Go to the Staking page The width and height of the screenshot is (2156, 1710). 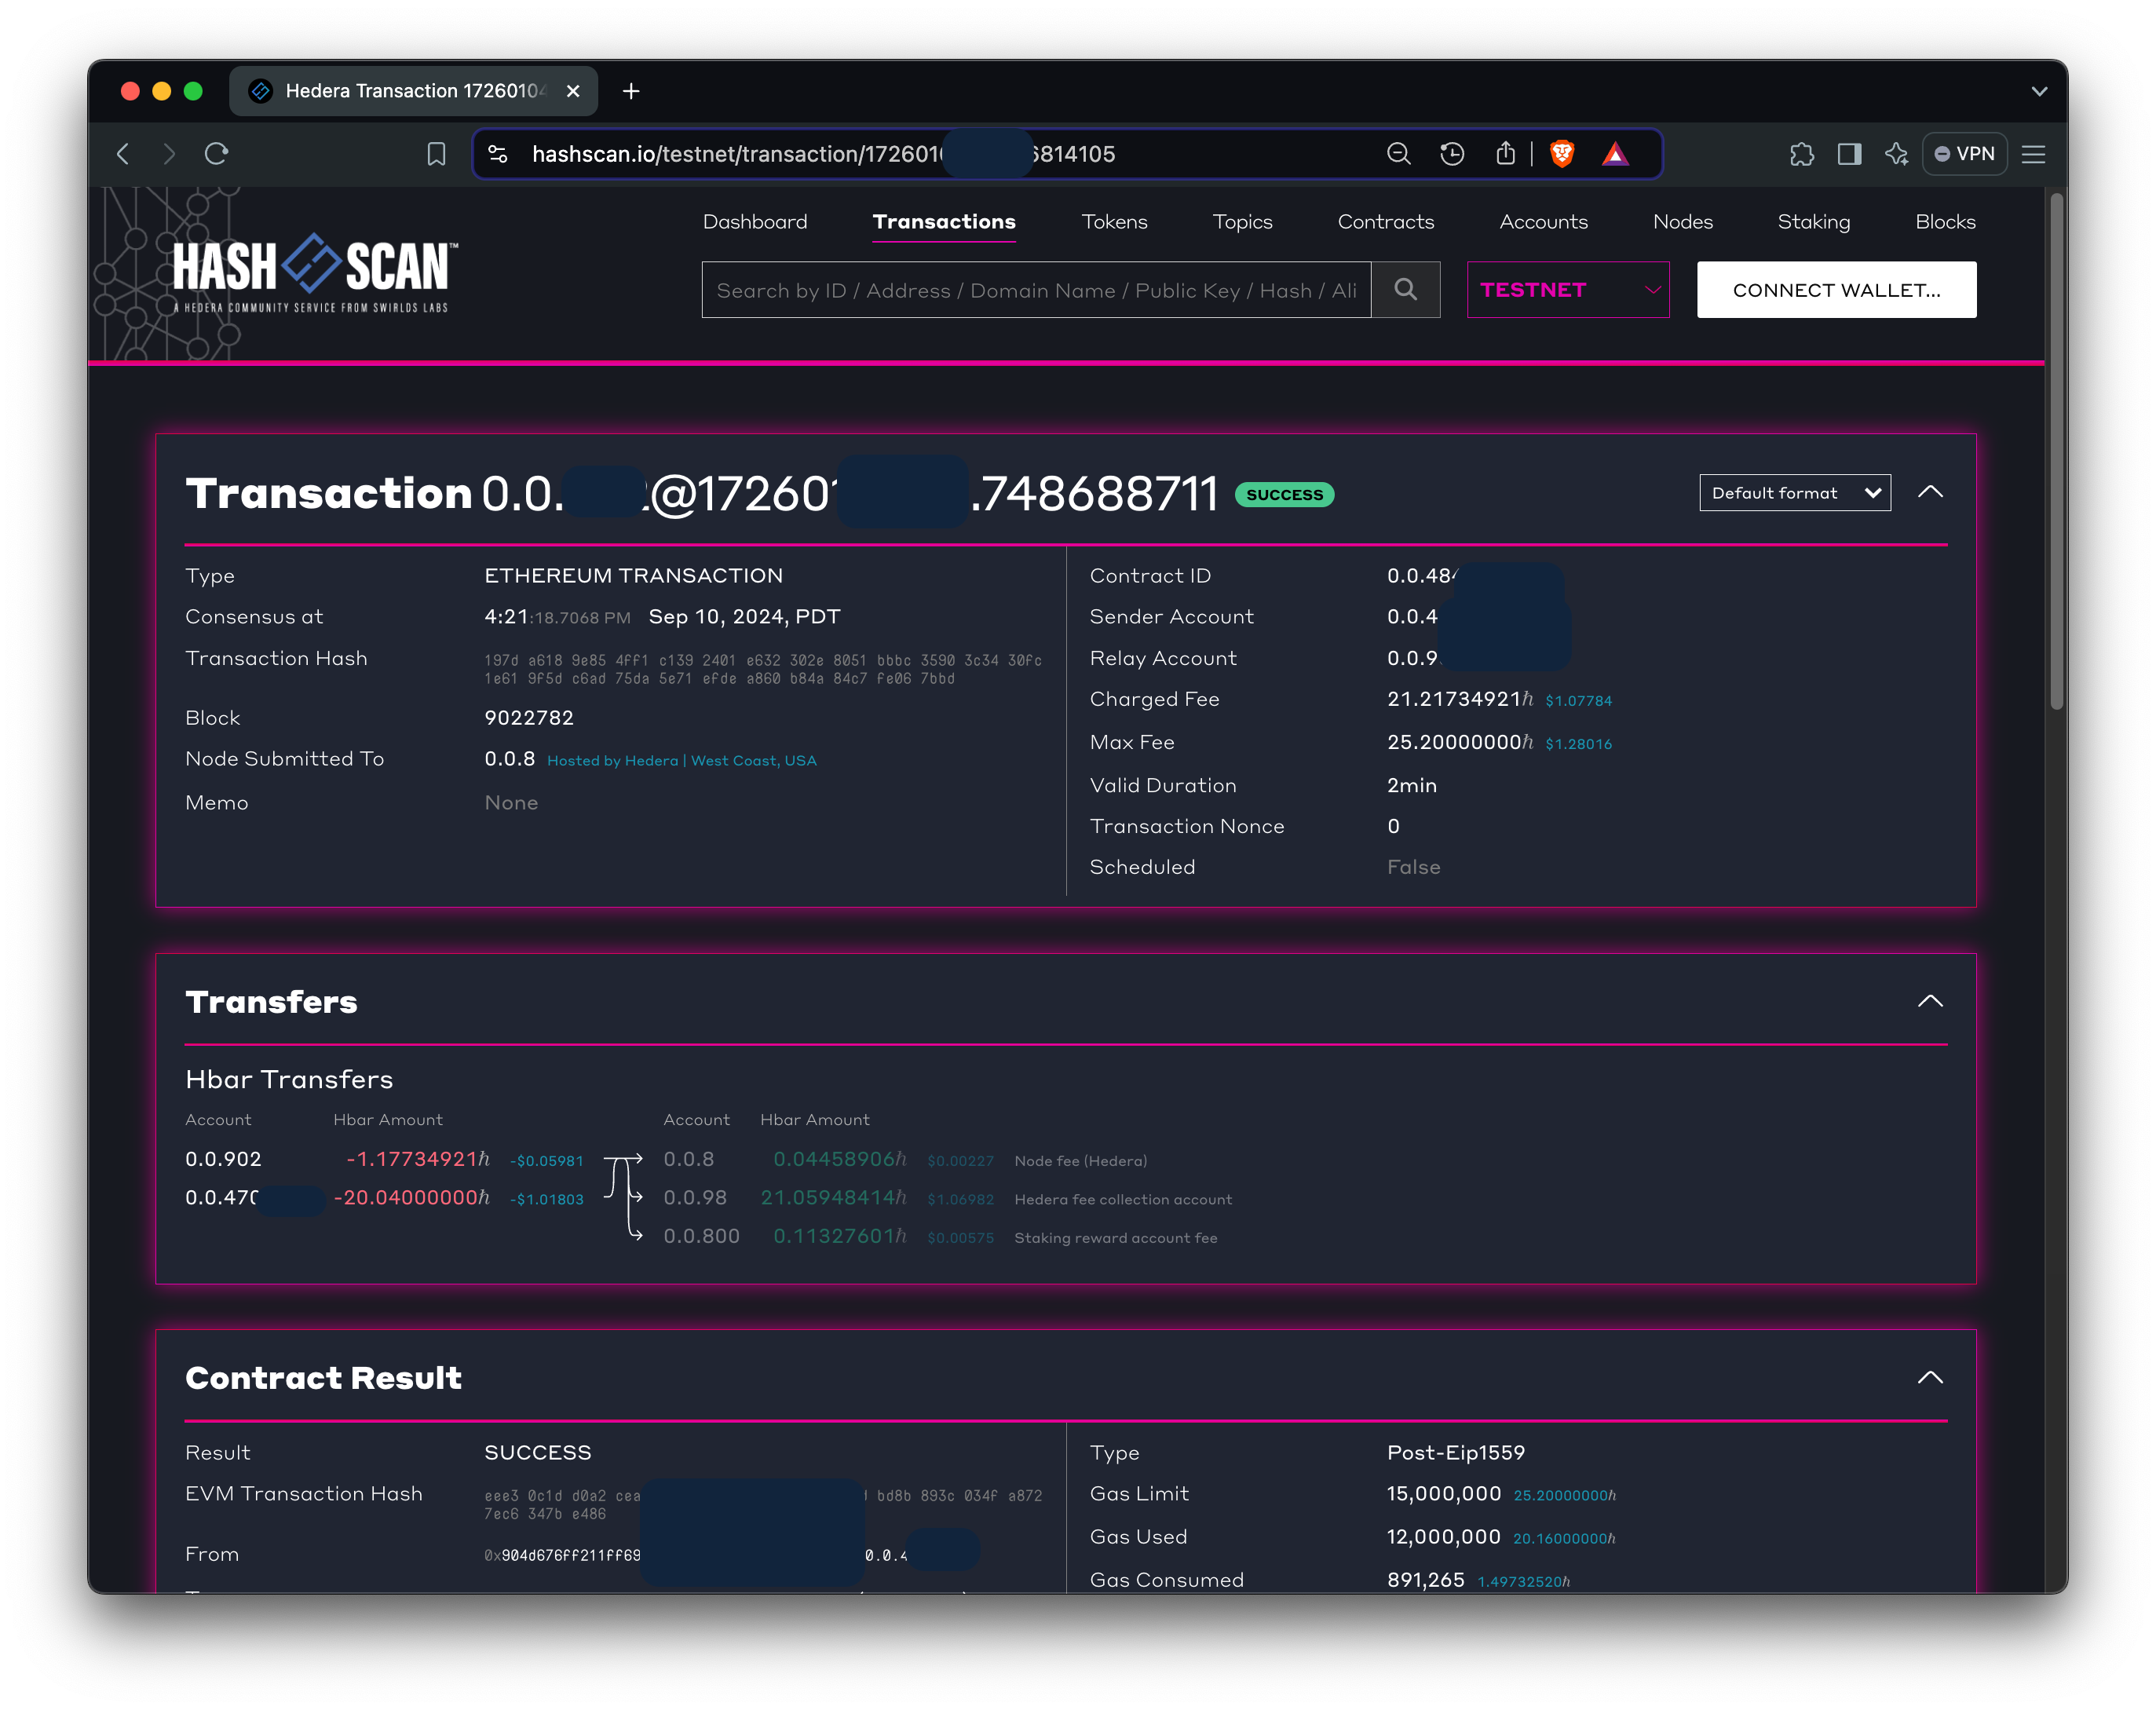pos(1813,222)
